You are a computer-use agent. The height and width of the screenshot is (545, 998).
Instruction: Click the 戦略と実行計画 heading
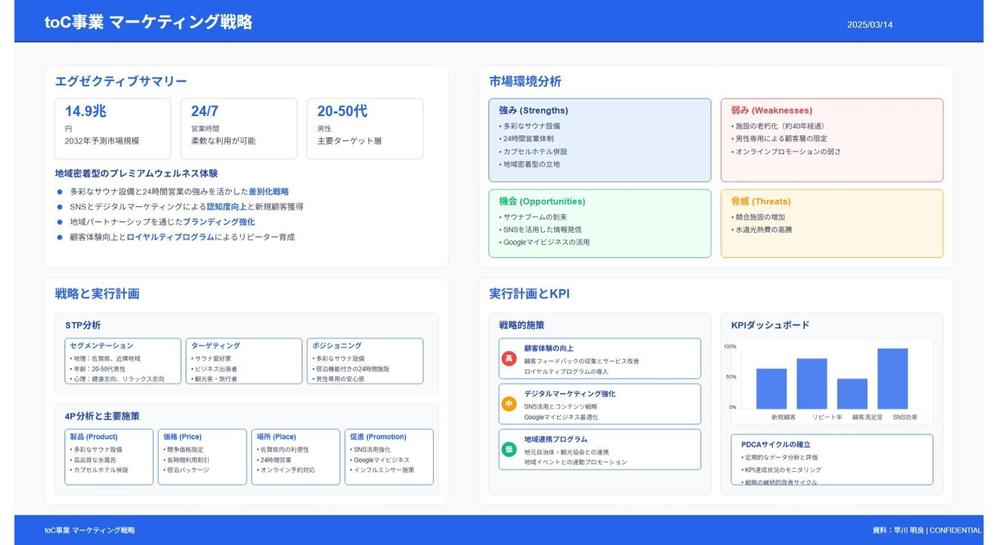tap(97, 294)
